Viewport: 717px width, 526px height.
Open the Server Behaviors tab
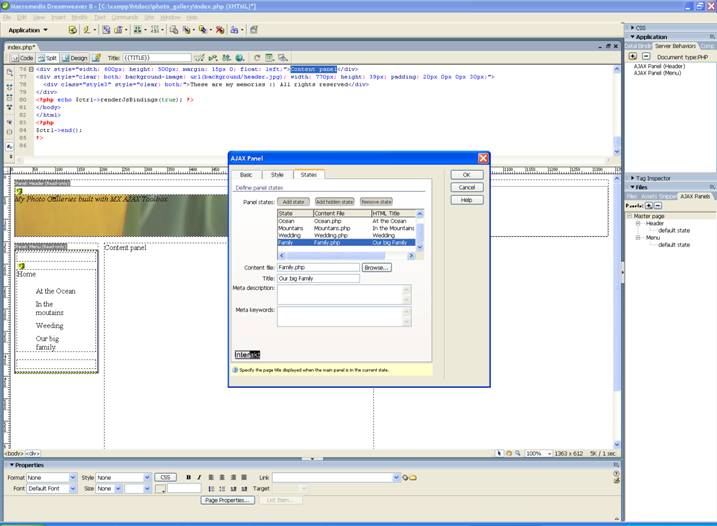[x=674, y=46]
